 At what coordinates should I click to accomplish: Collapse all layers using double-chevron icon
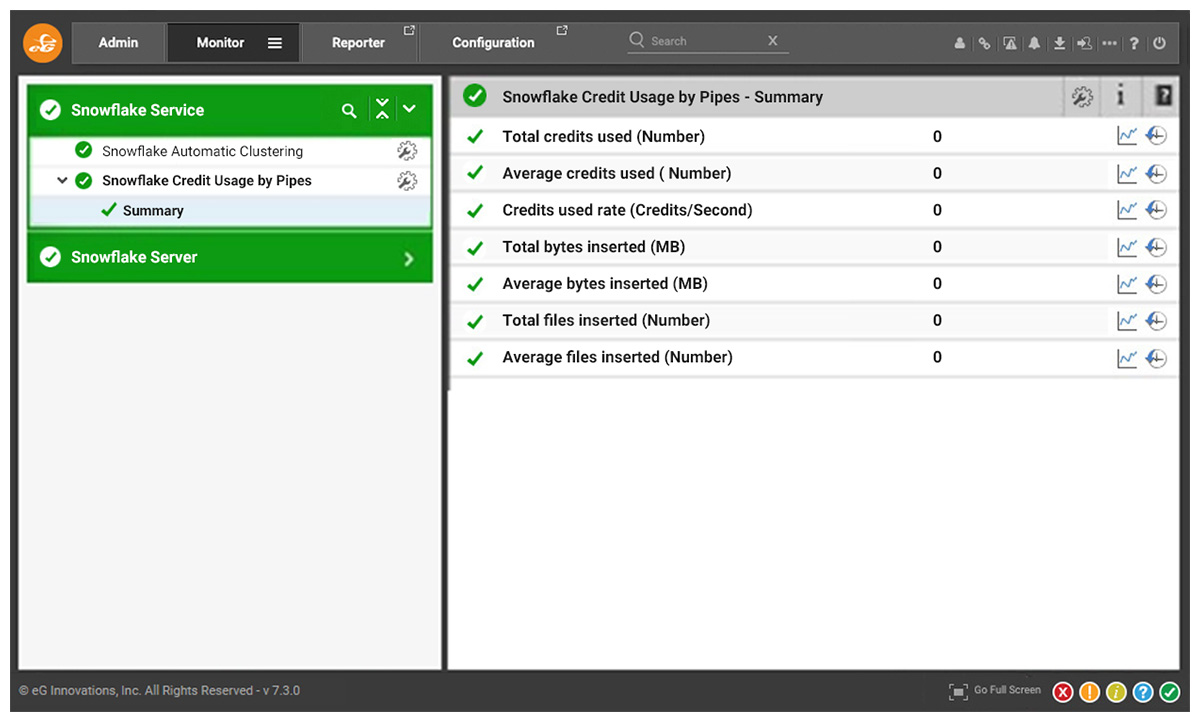coord(382,110)
